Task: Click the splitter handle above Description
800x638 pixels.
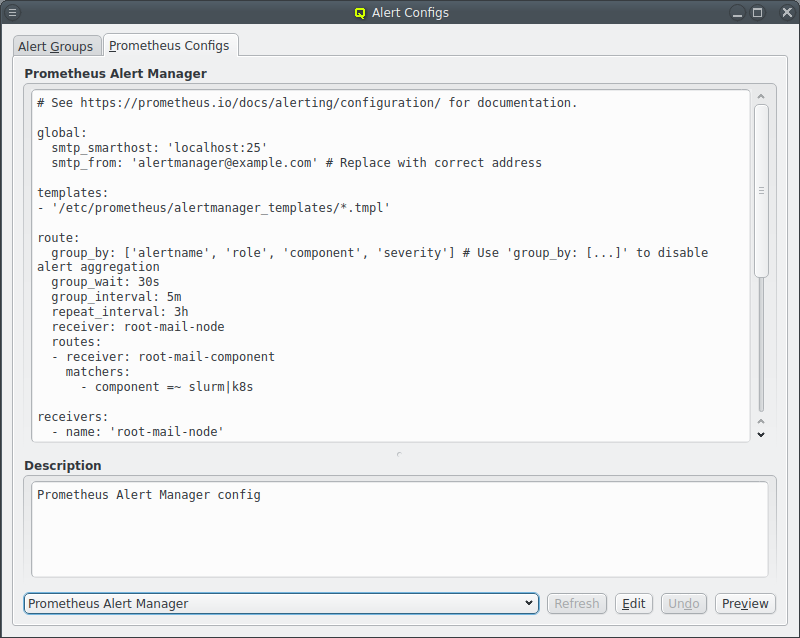Action: click(x=399, y=454)
